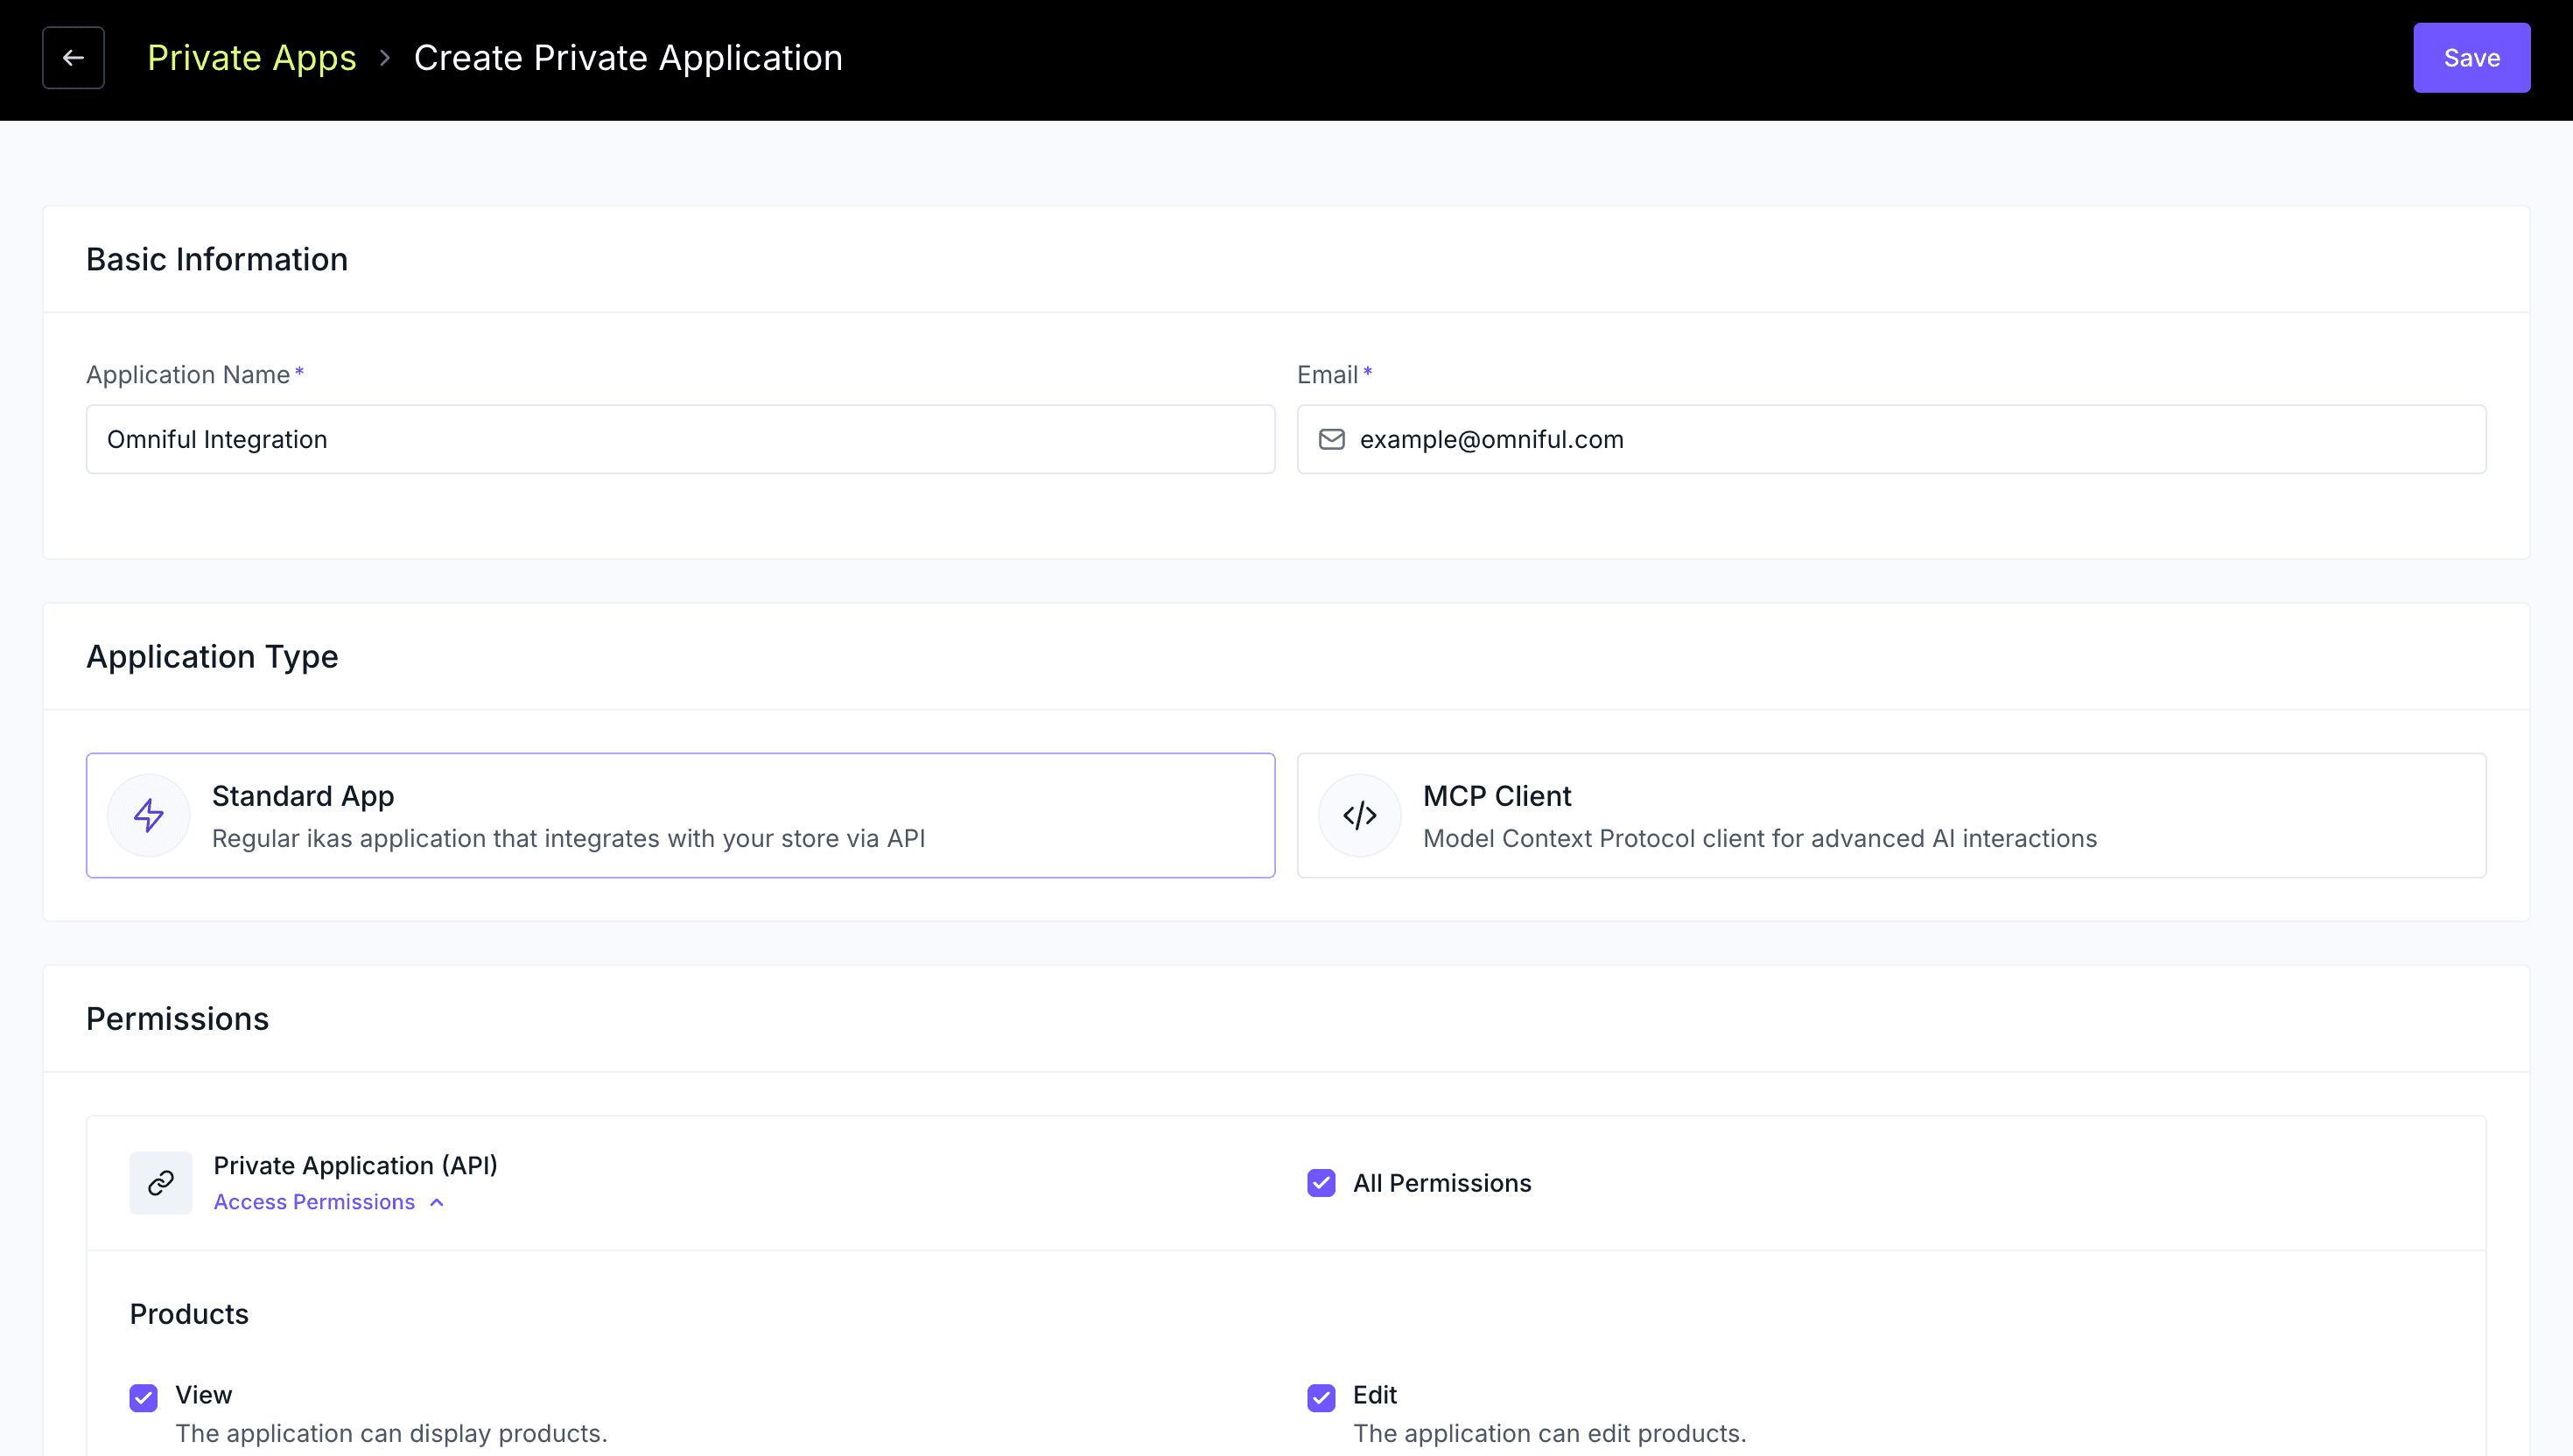Click the breadcrumb separator chevron
Image resolution: width=2573 pixels, height=1456 pixels.
pyautogui.click(x=385, y=58)
